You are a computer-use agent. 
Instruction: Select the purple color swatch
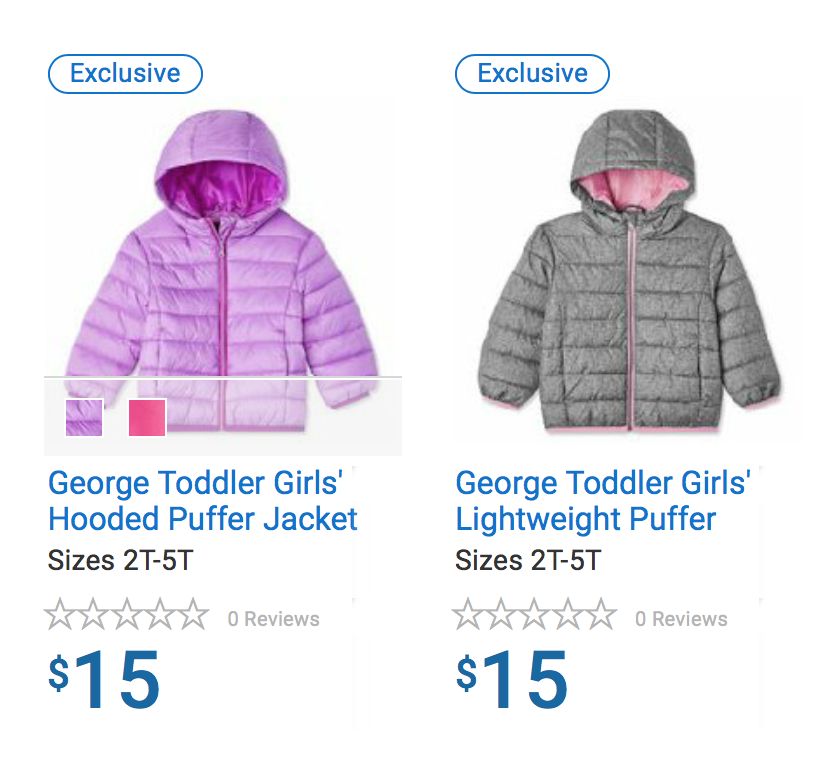pos(84,417)
